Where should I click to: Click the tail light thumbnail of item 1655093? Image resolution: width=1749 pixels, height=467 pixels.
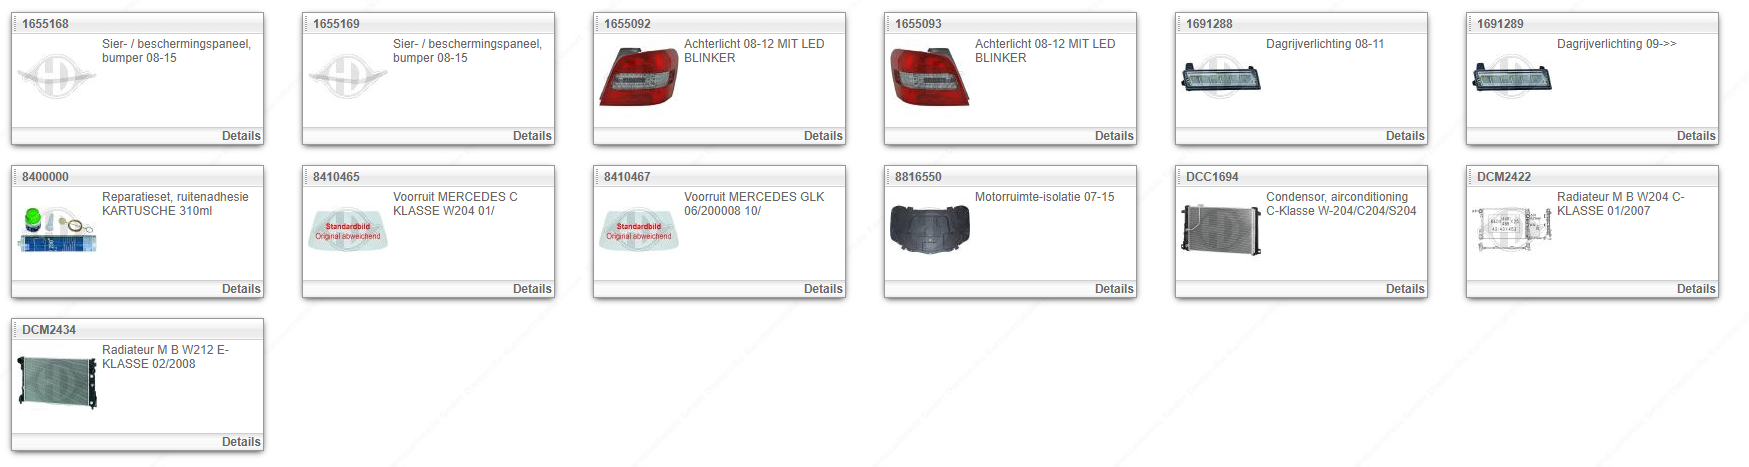930,77
